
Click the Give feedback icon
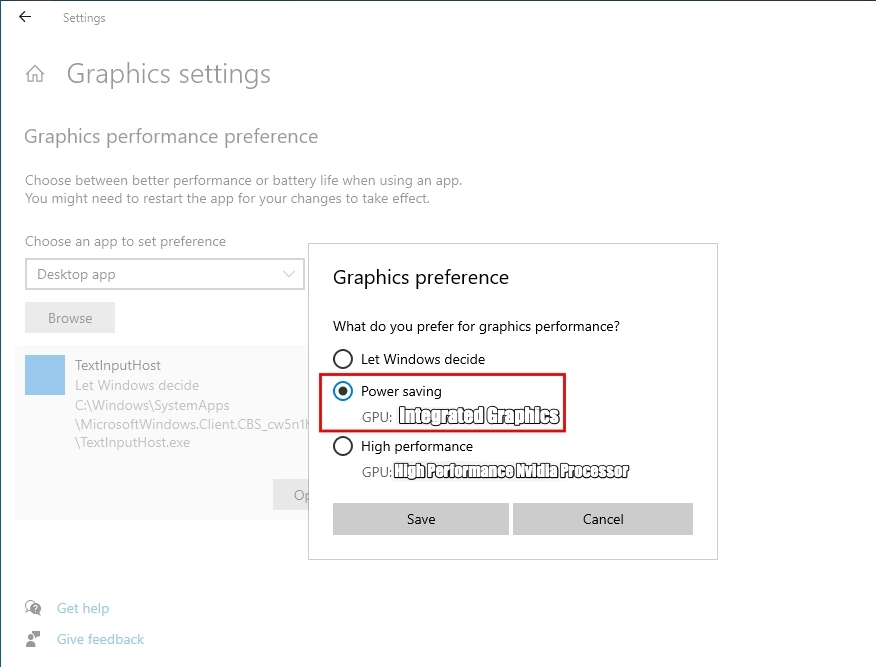point(33,639)
